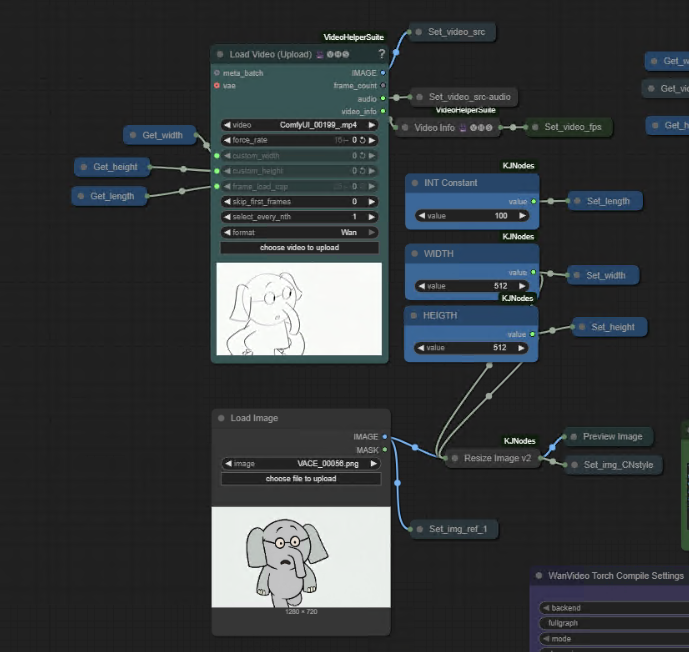Select next video with right arrow
This screenshot has height=652, width=689.
372,125
